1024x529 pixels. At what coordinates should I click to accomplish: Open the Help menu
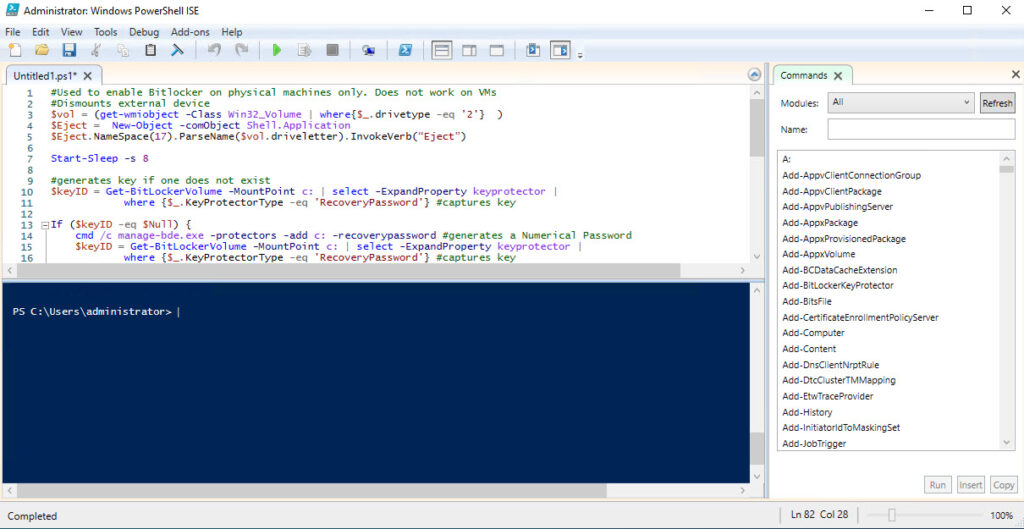click(x=231, y=31)
